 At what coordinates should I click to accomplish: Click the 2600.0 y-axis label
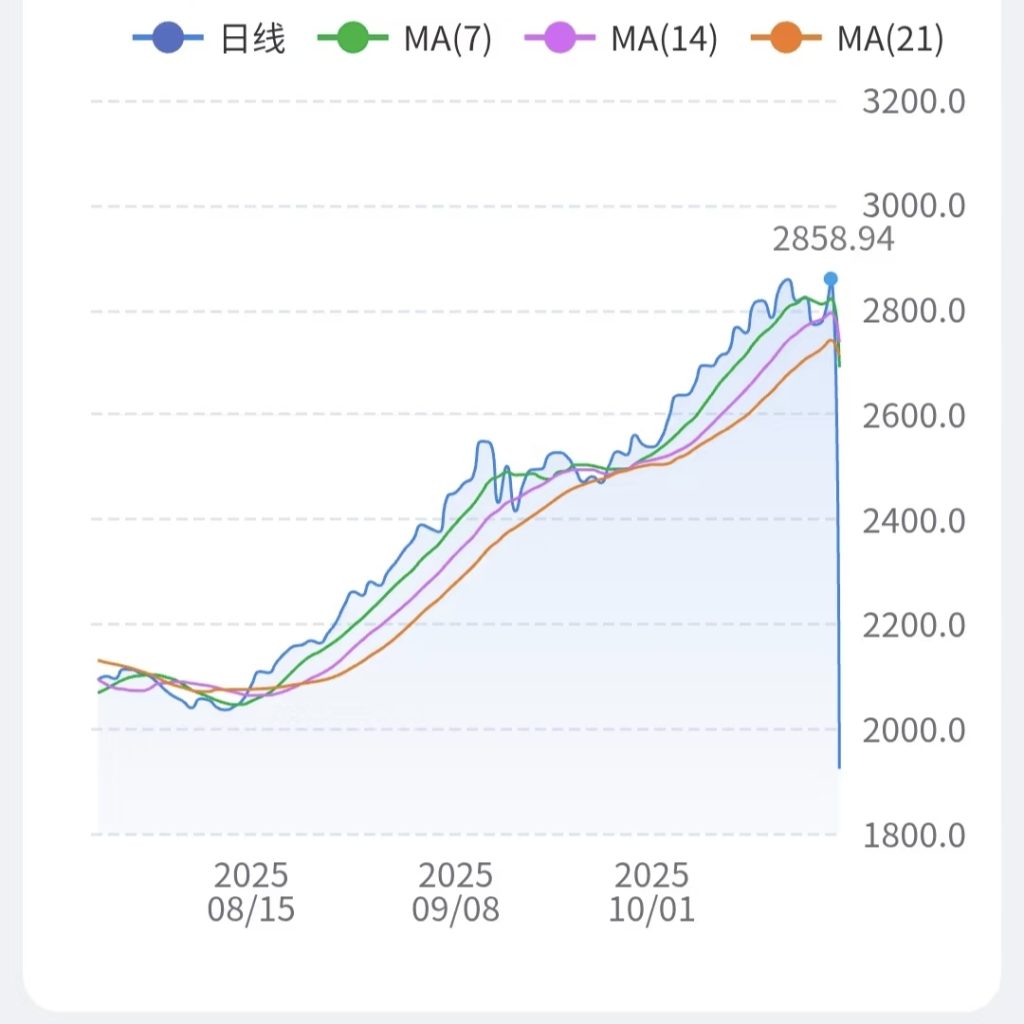(913, 415)
